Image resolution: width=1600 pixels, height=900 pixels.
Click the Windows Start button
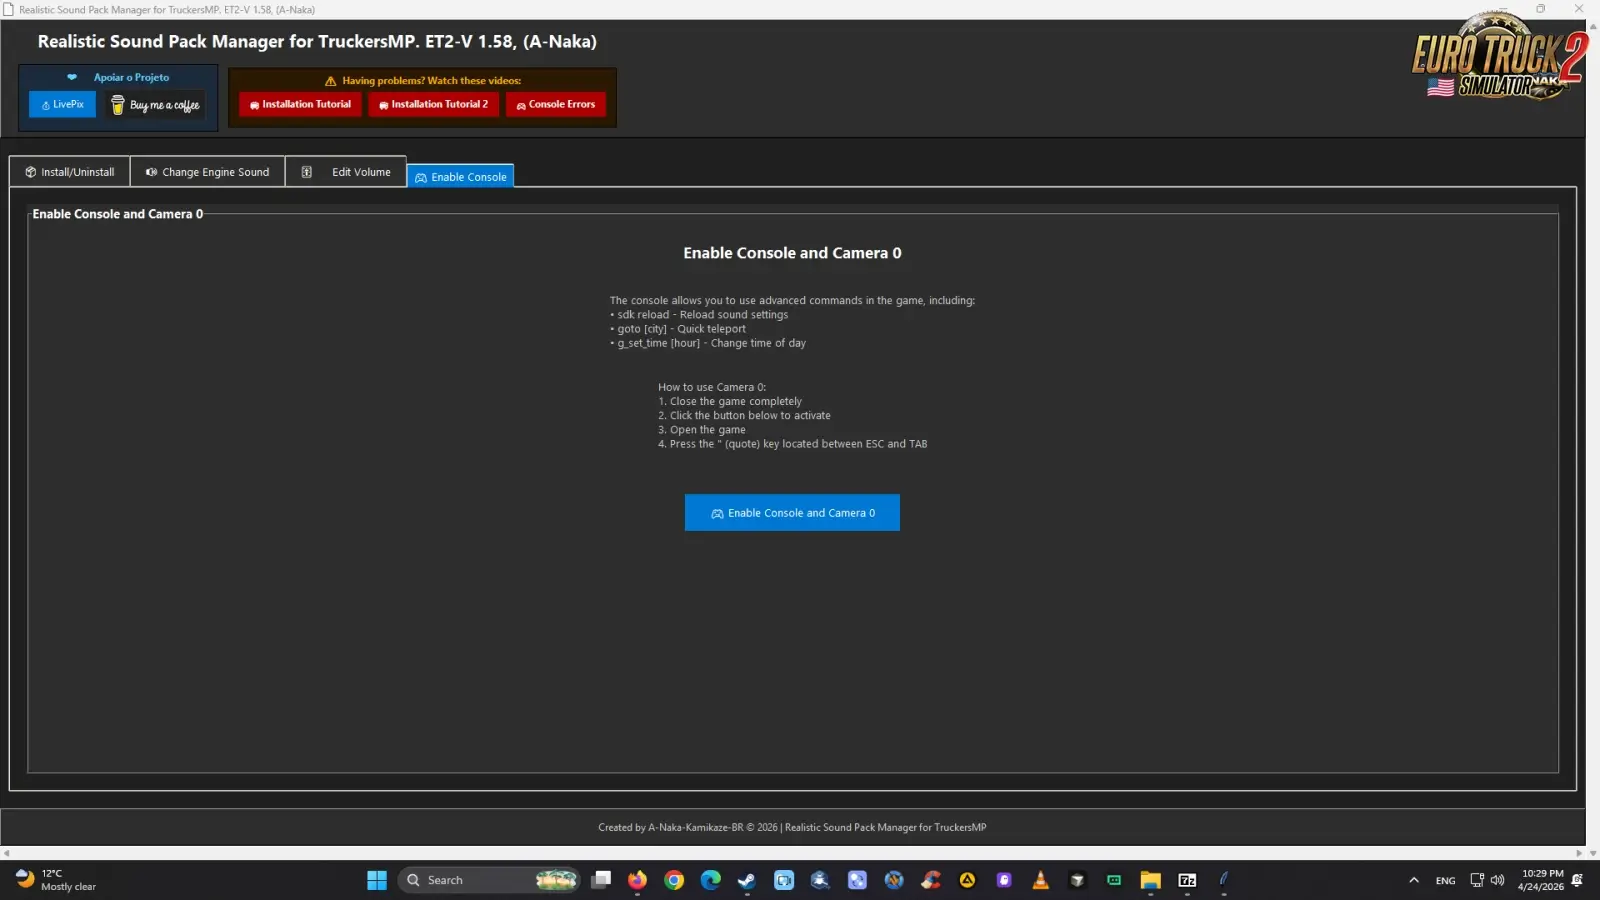coord(377,880)
